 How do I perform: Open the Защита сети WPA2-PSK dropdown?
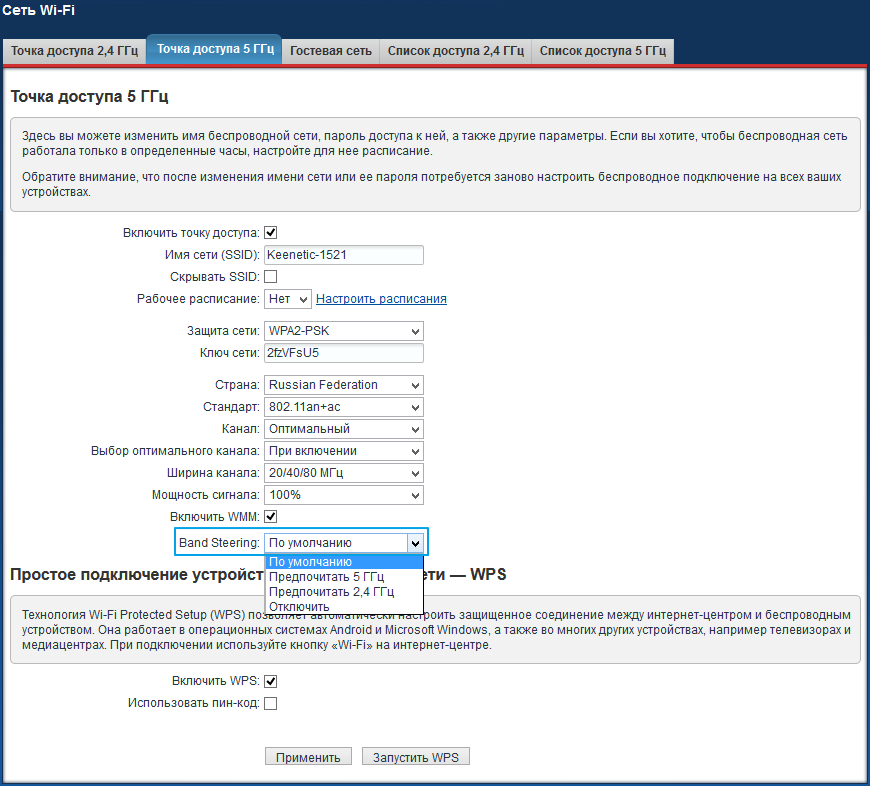pyautogui.click(x=343, y=331)
